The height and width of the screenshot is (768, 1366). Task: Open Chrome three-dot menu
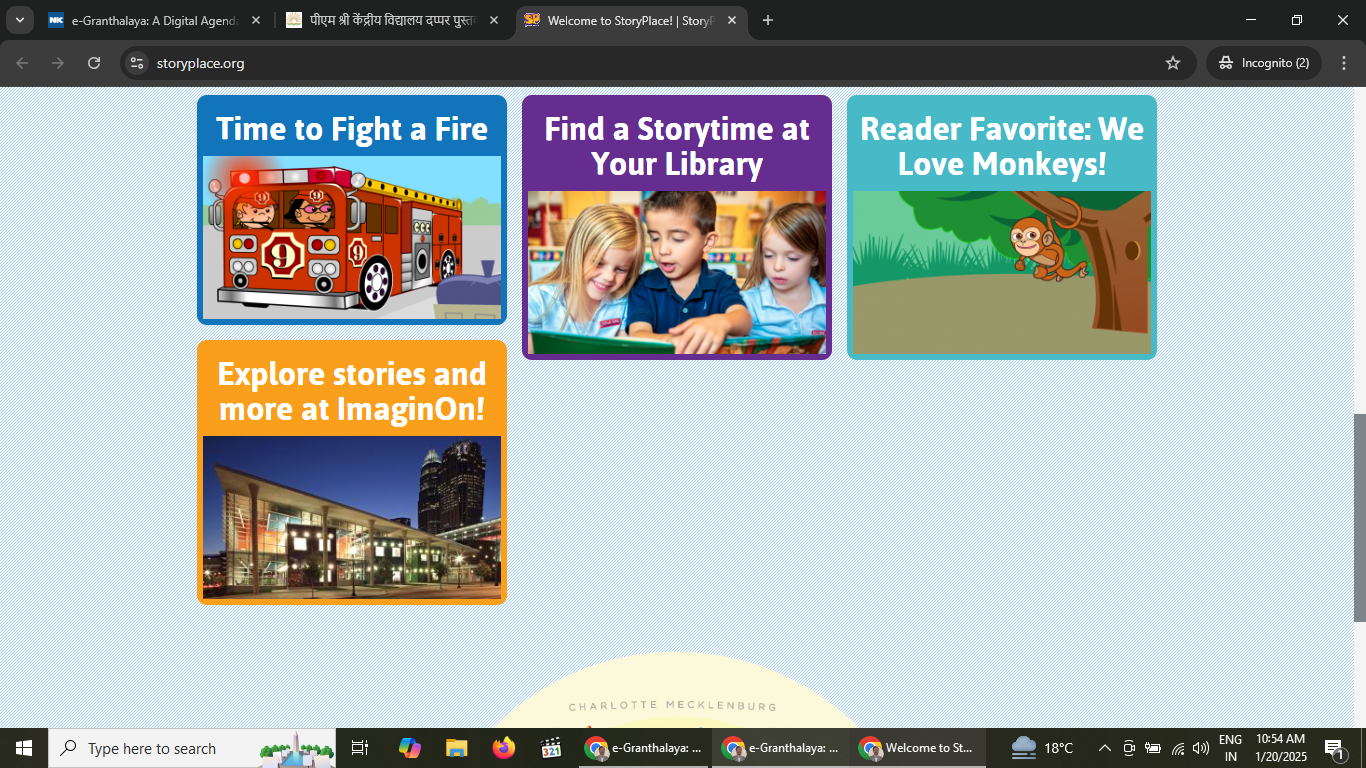[1344, 63]
